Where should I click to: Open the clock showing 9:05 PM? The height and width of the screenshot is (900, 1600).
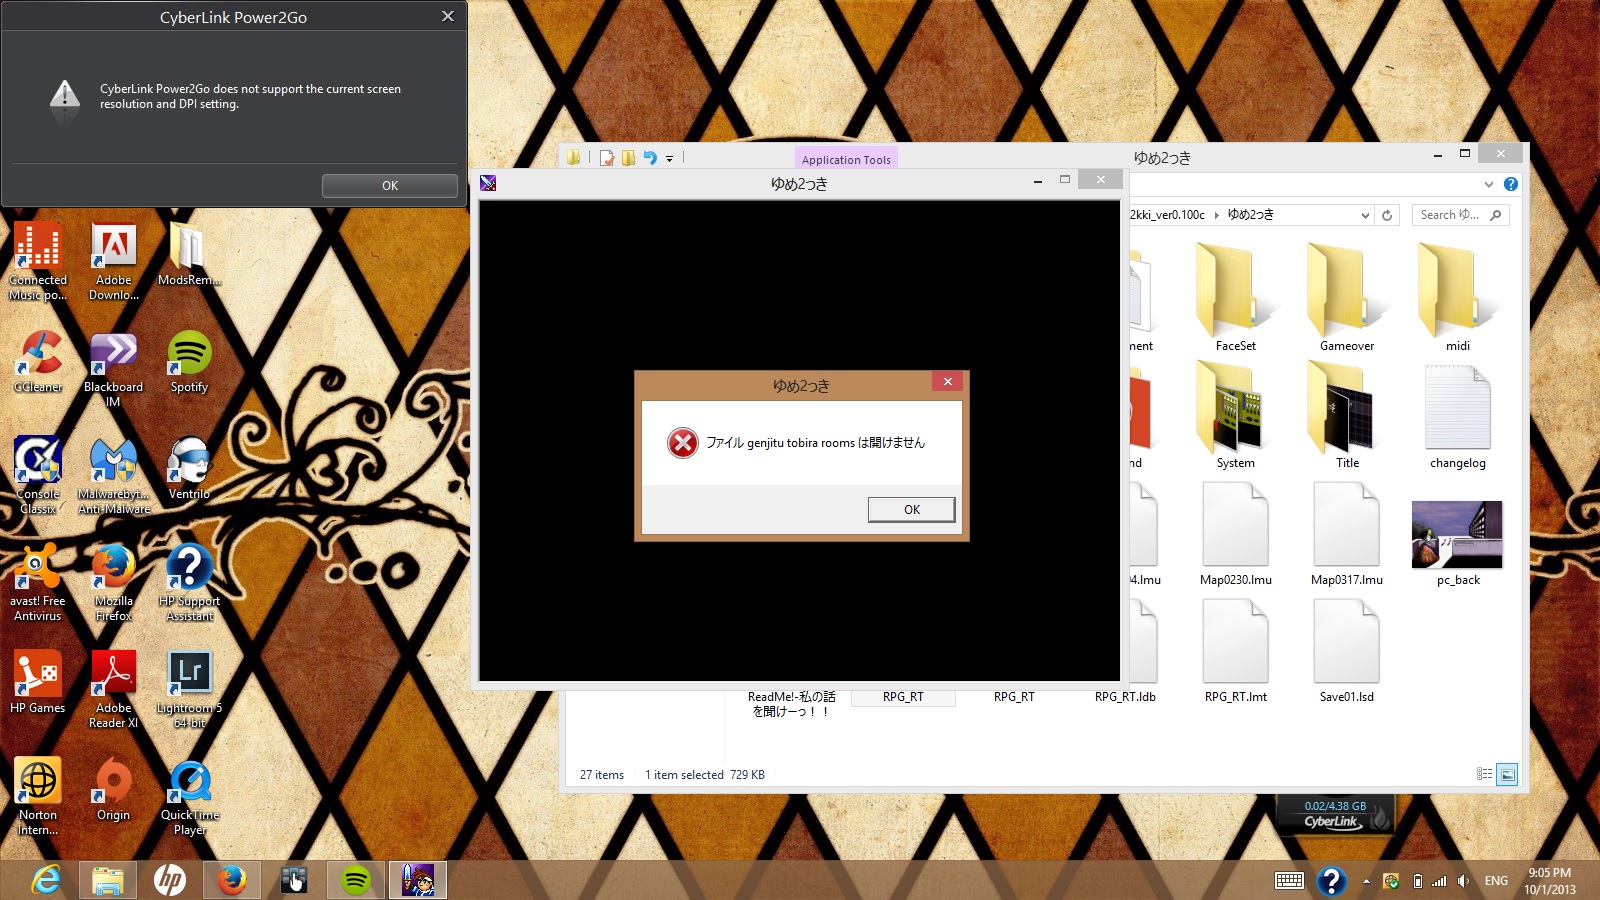1549,881
